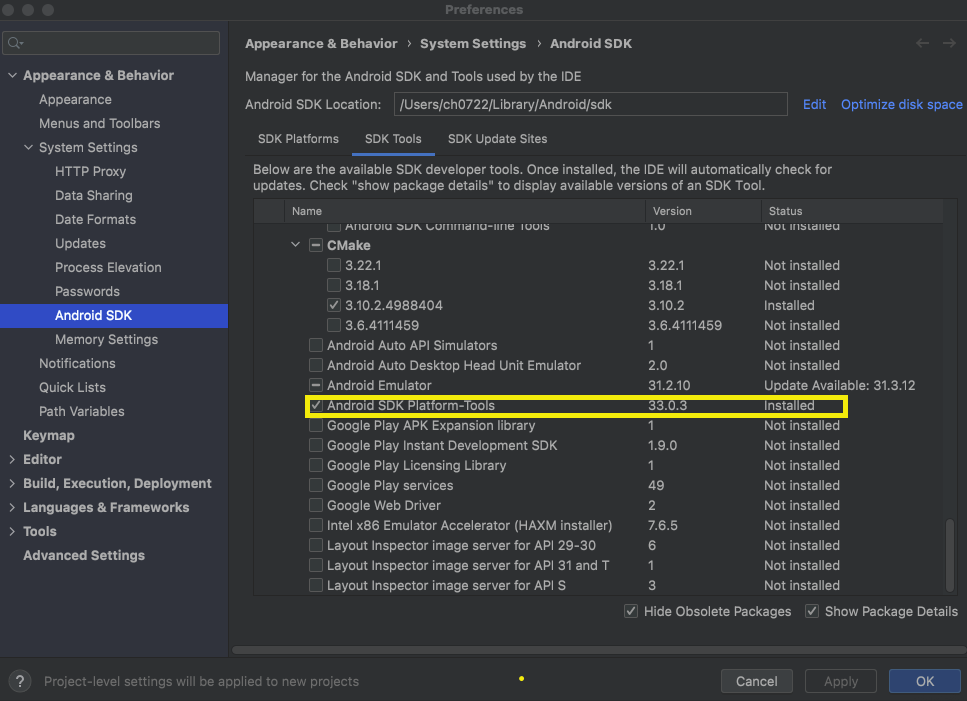
Task: Expand the Tools section chevron
Action: 12,531
